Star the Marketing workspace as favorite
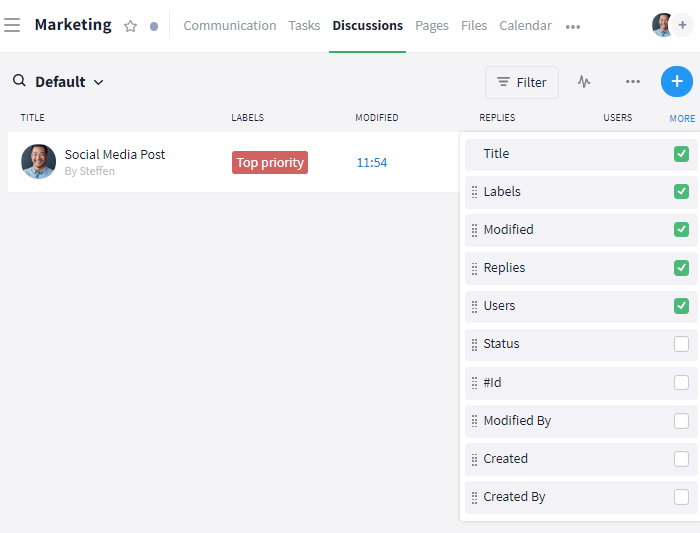This screenshot has height=533, width=700. pos(130,26)
